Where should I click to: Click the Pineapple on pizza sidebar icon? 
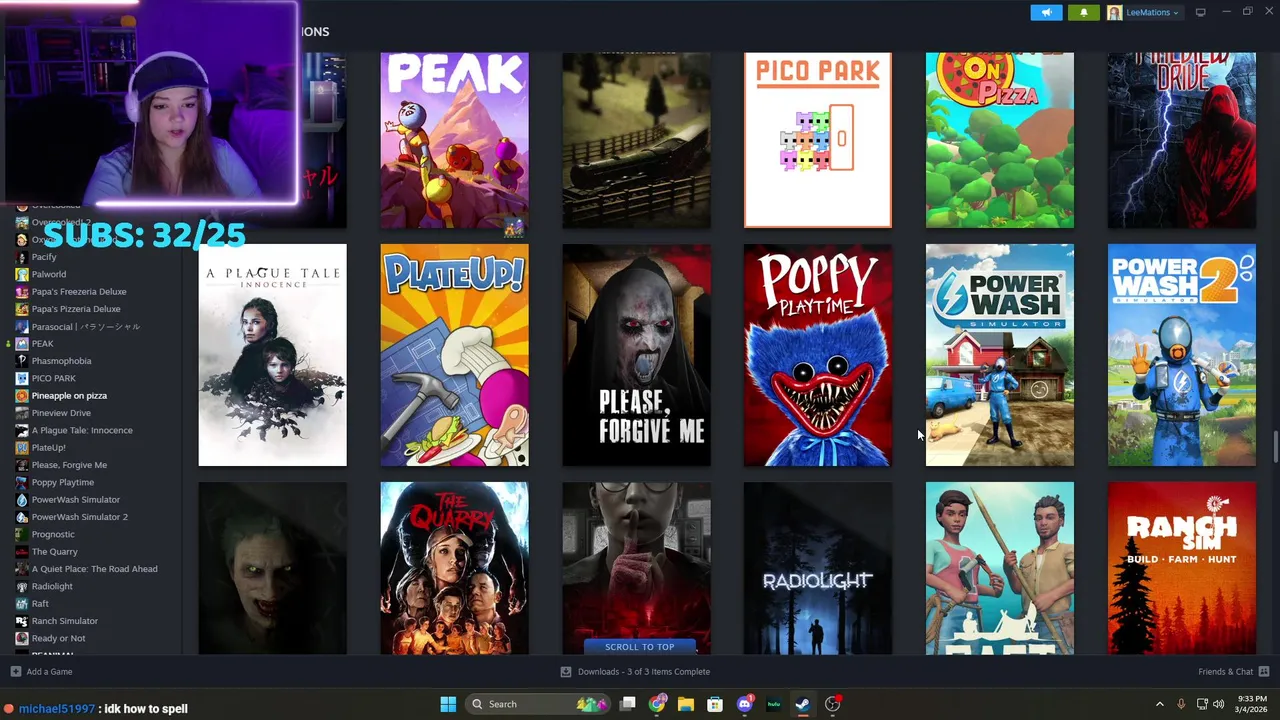[x=22, y=396]
